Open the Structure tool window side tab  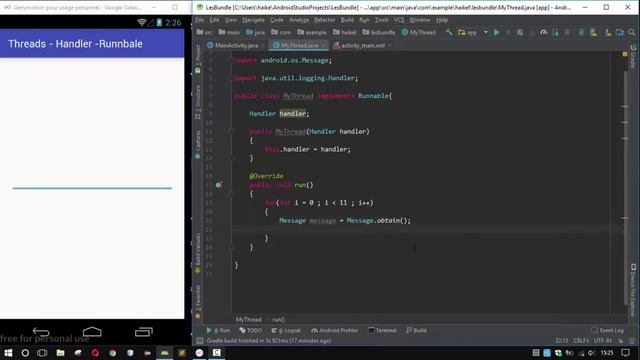[198, 102]
